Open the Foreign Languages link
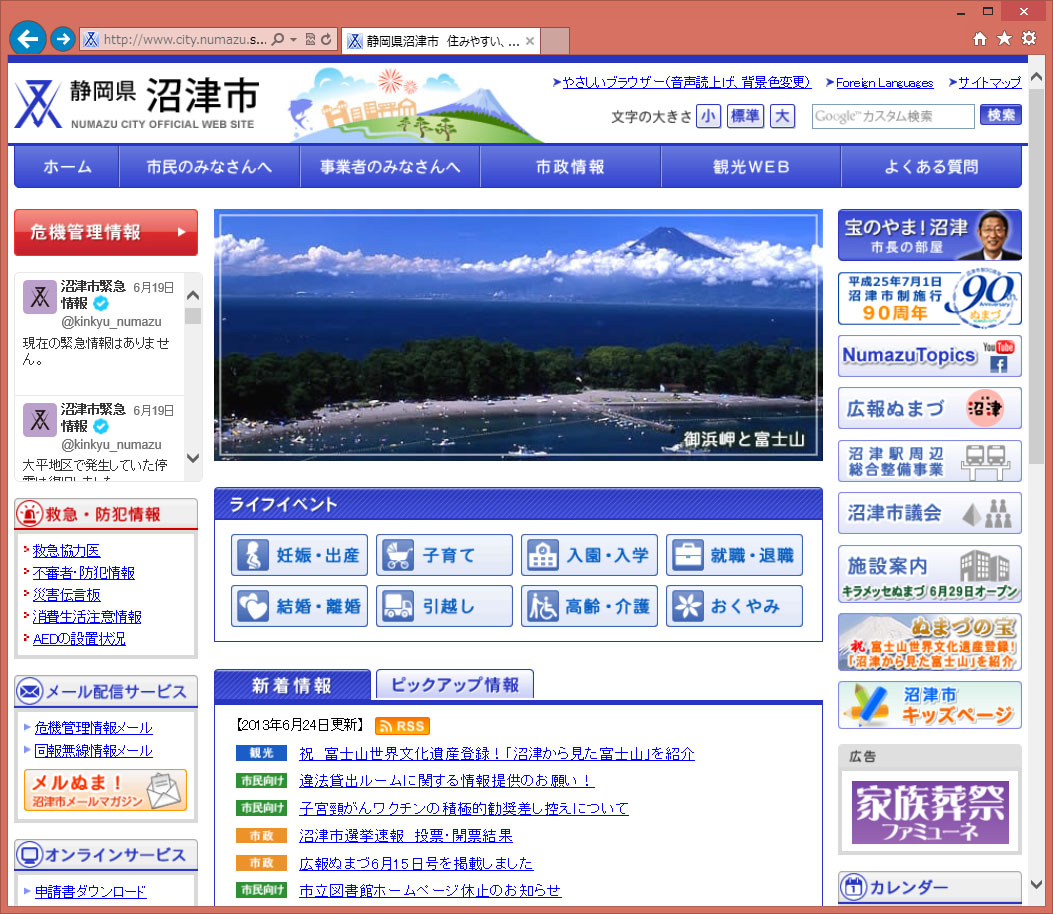This screenshot has height=914, width=1053. (884, 83)
